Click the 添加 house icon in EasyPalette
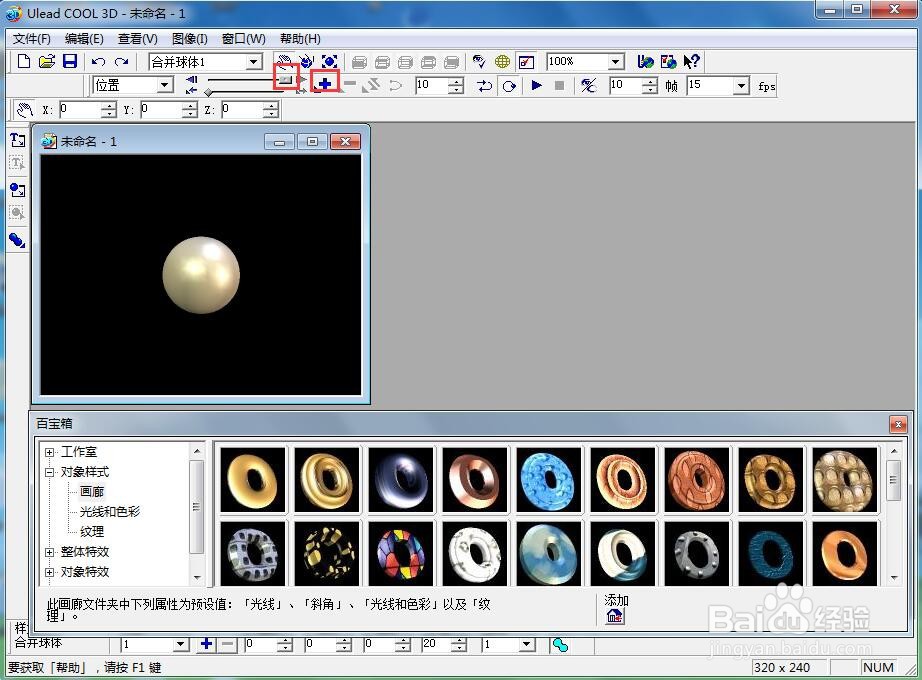Image resolution: width=922 pixels, height=680 pixels. pyautogui.click(x=615, y=616)
